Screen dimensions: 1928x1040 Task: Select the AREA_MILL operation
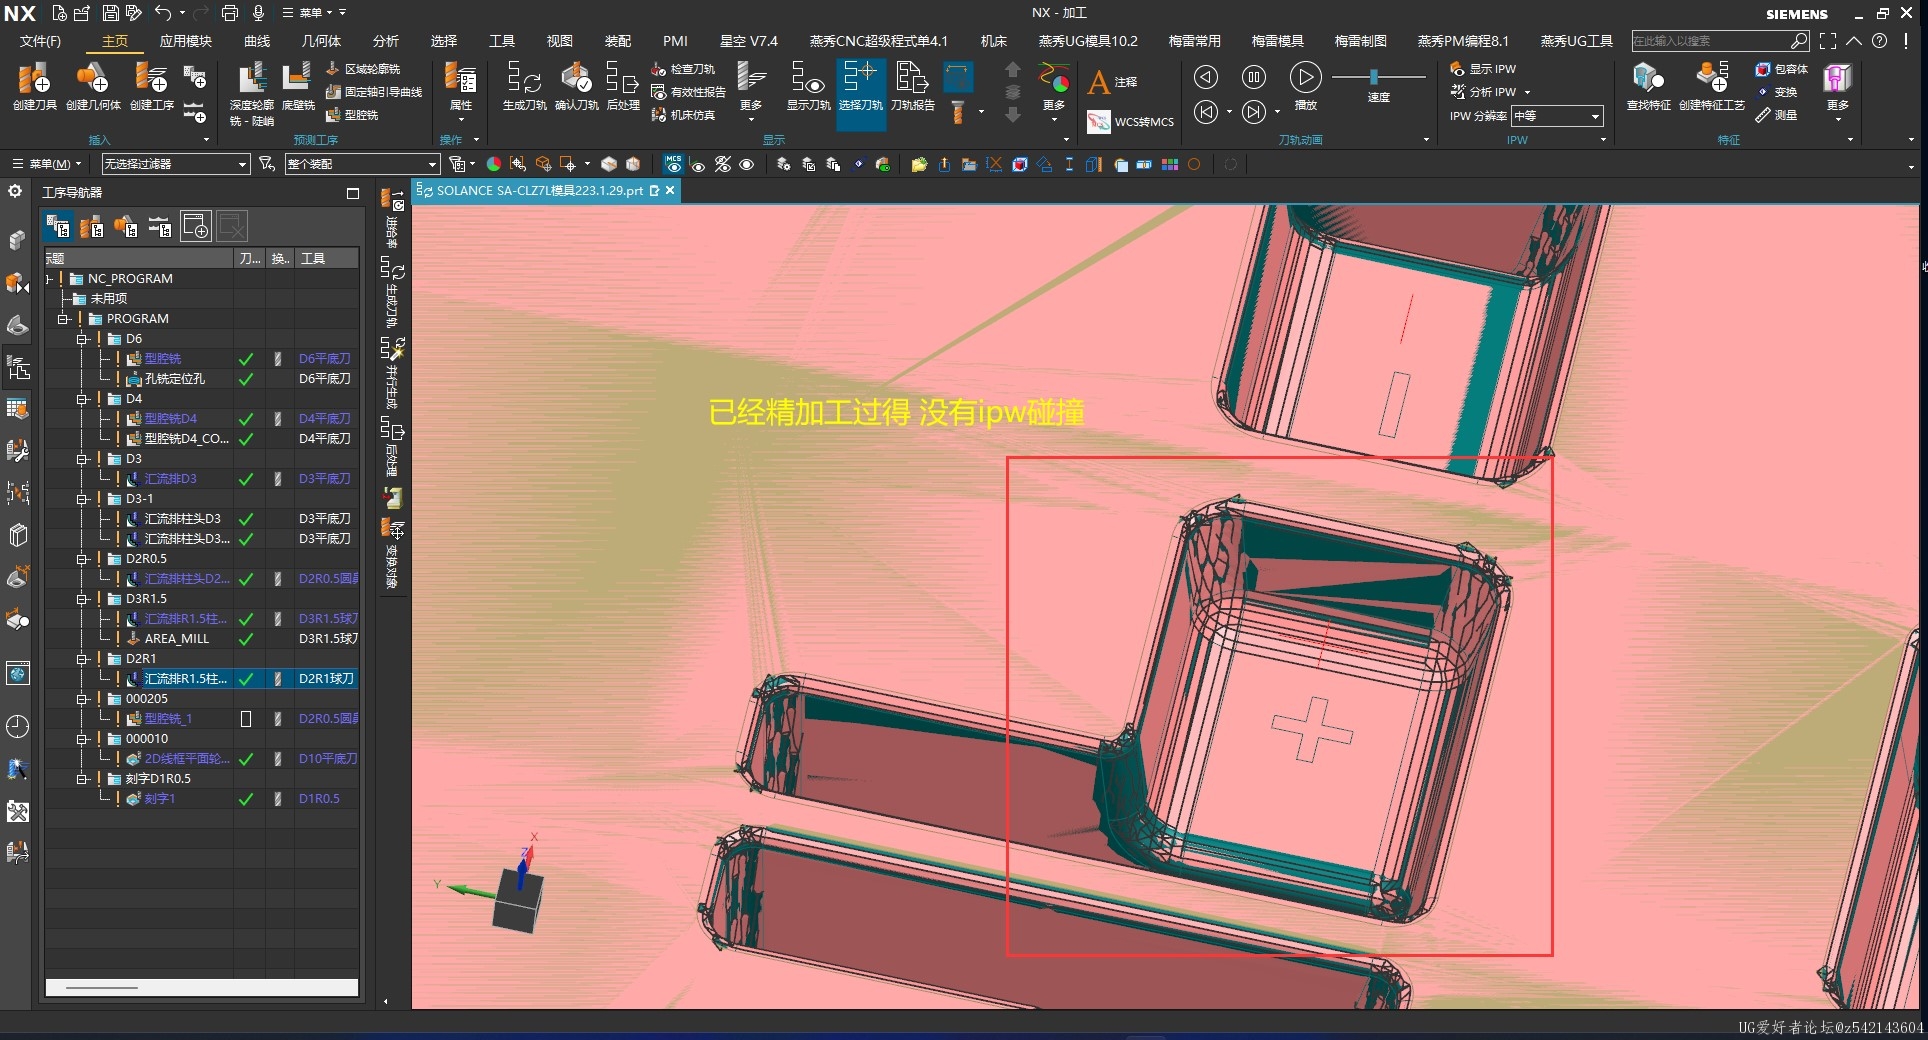coord(177,639)
